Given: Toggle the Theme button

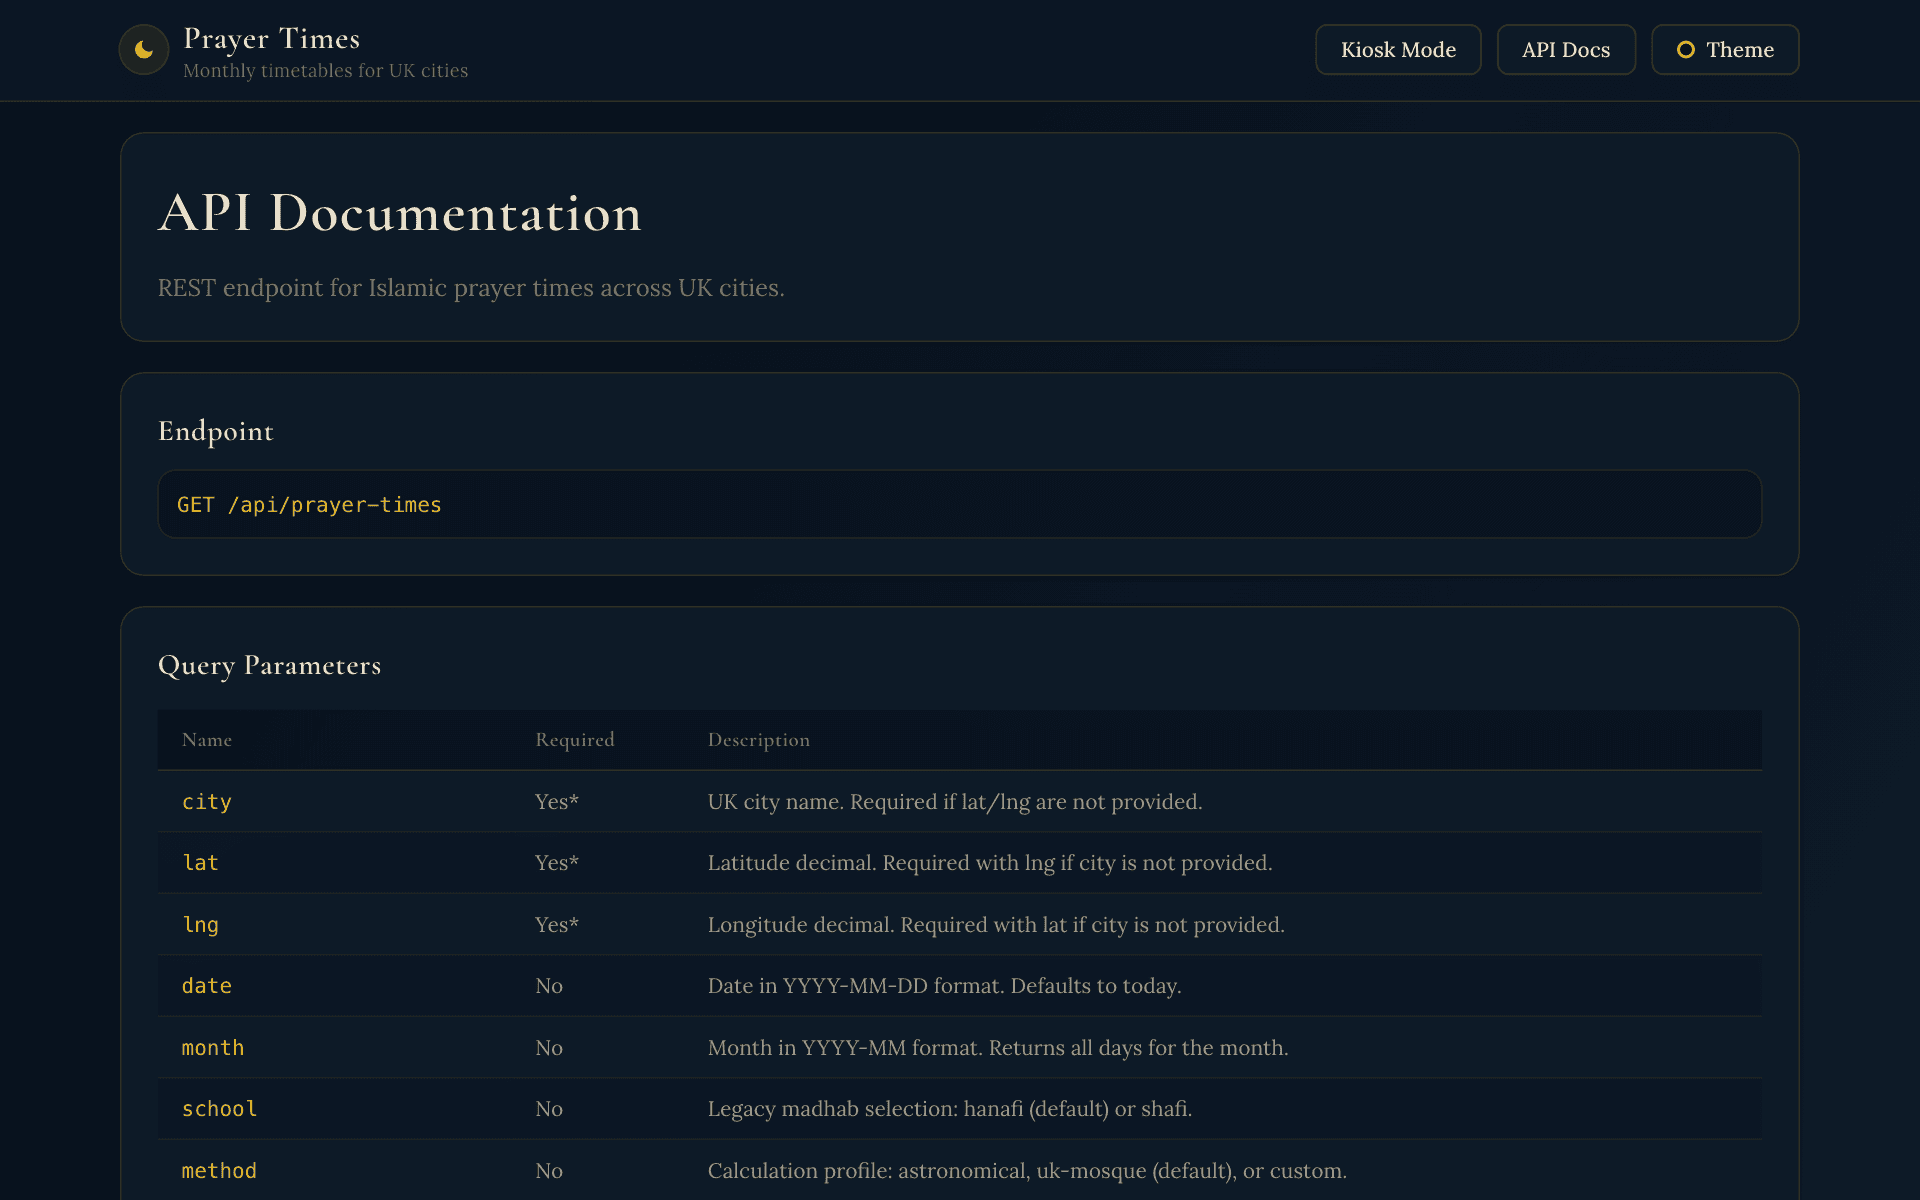Looking at the screenshot, I should (x=1725, y=50).
